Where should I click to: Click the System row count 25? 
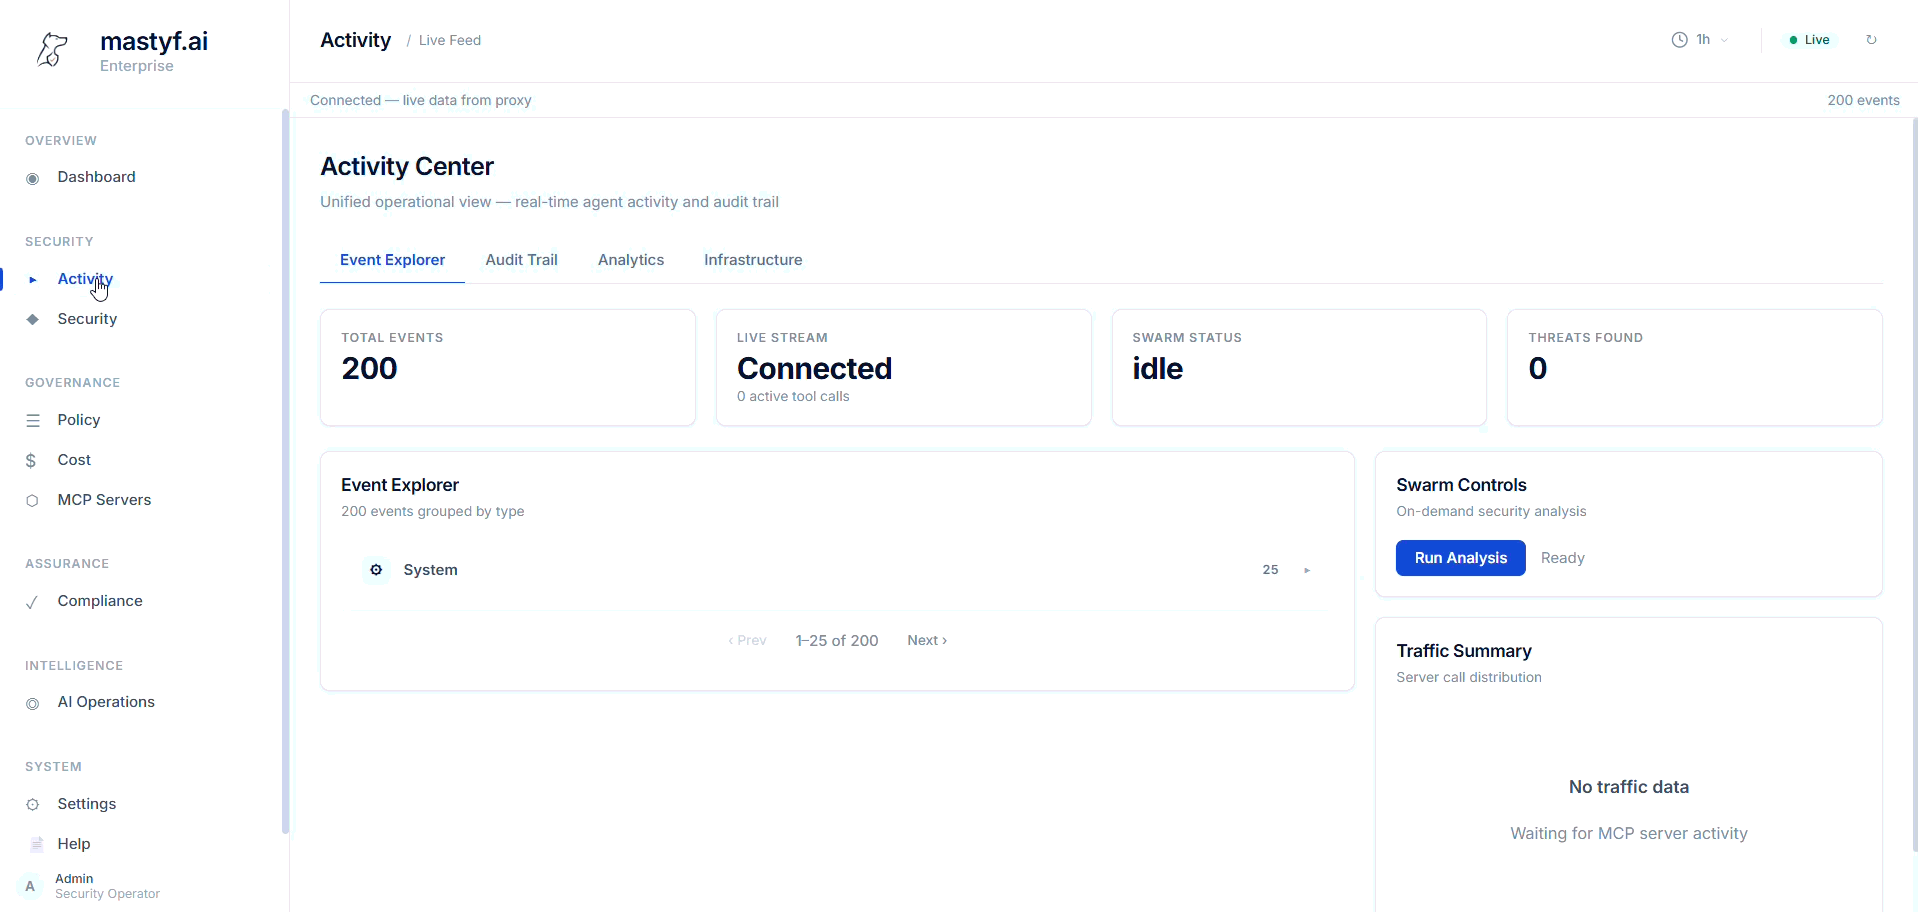[x=1270, y=570]
